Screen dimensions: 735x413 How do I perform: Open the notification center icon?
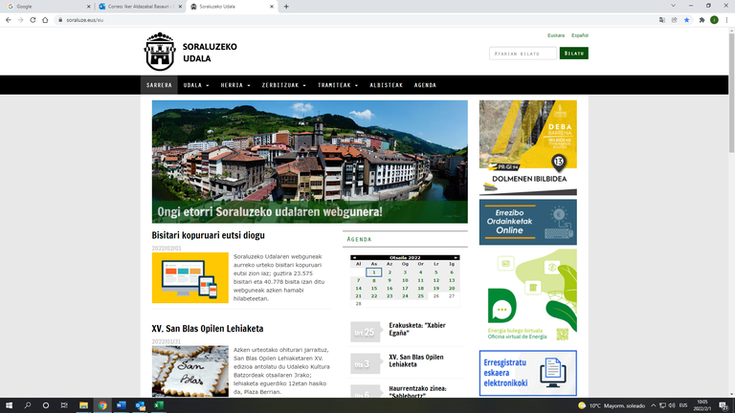click(723, 405)
